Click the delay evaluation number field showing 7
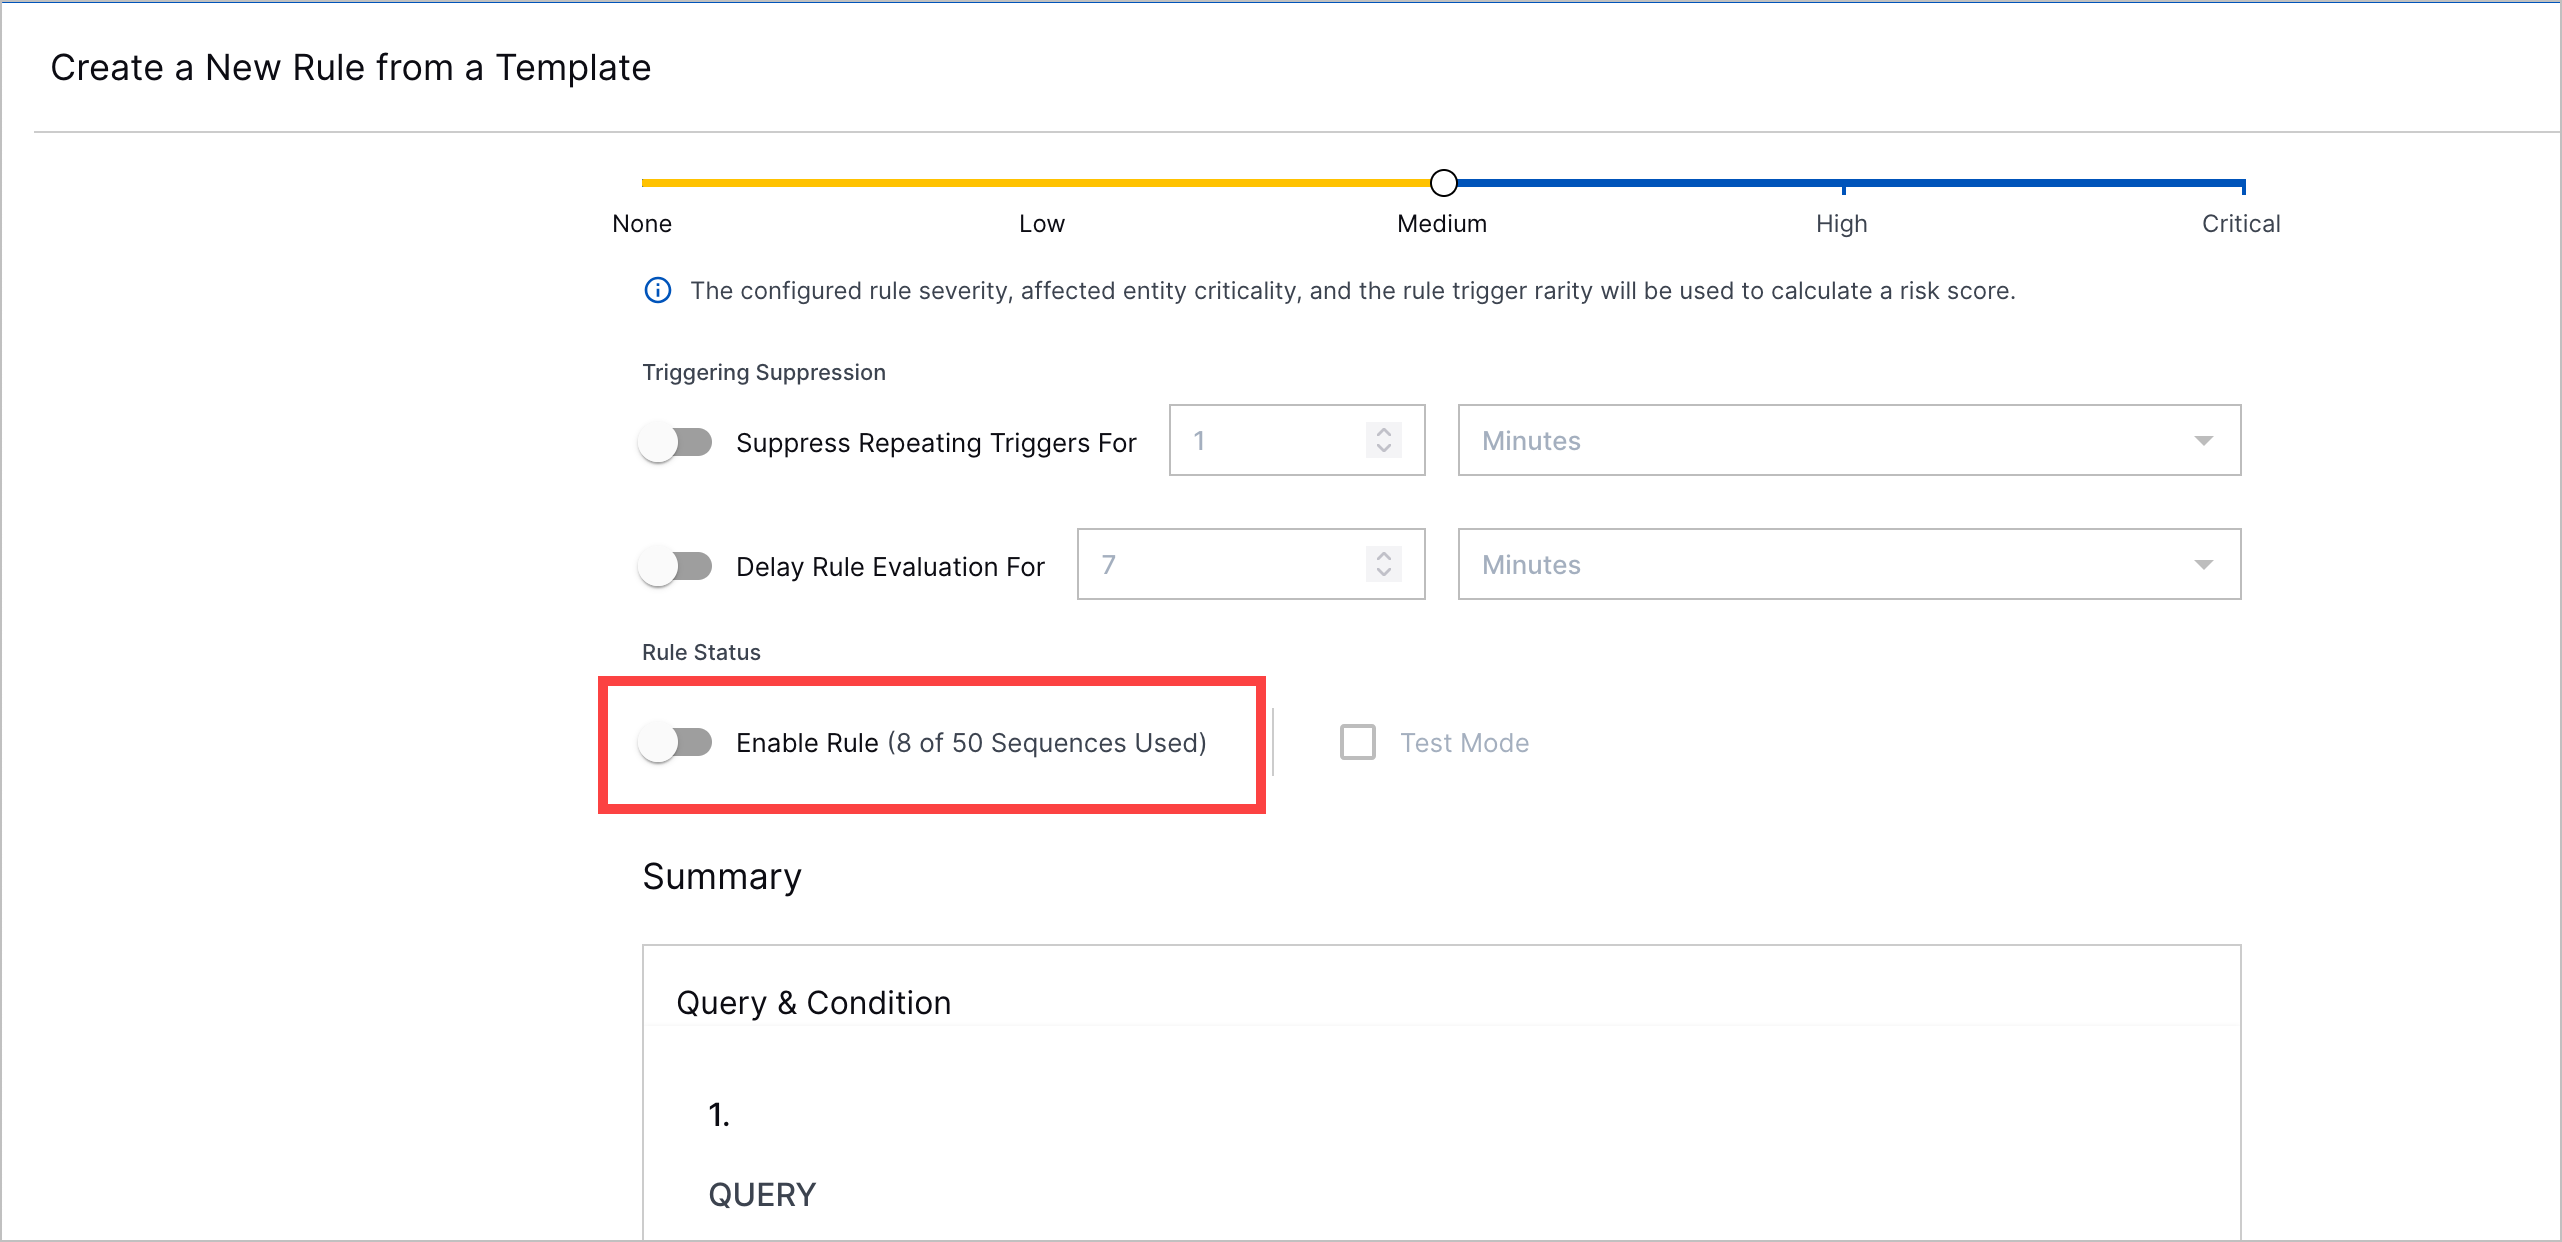This screenshot has height=1242, width=2562. (x=1251, y=564)
